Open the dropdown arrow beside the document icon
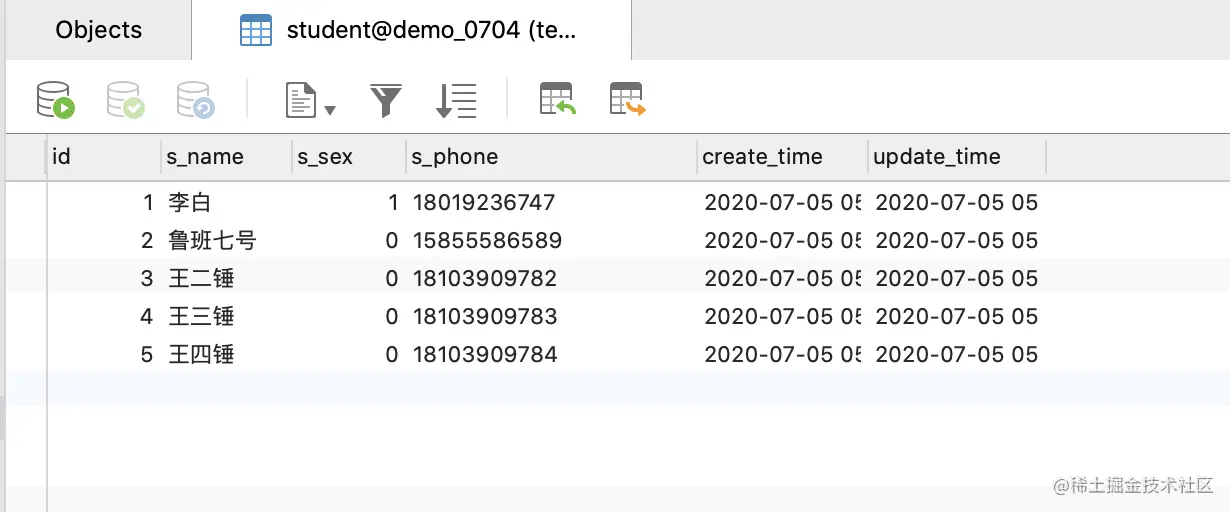The width and height of the screenshot is (1230, 512). pos(330,109)
